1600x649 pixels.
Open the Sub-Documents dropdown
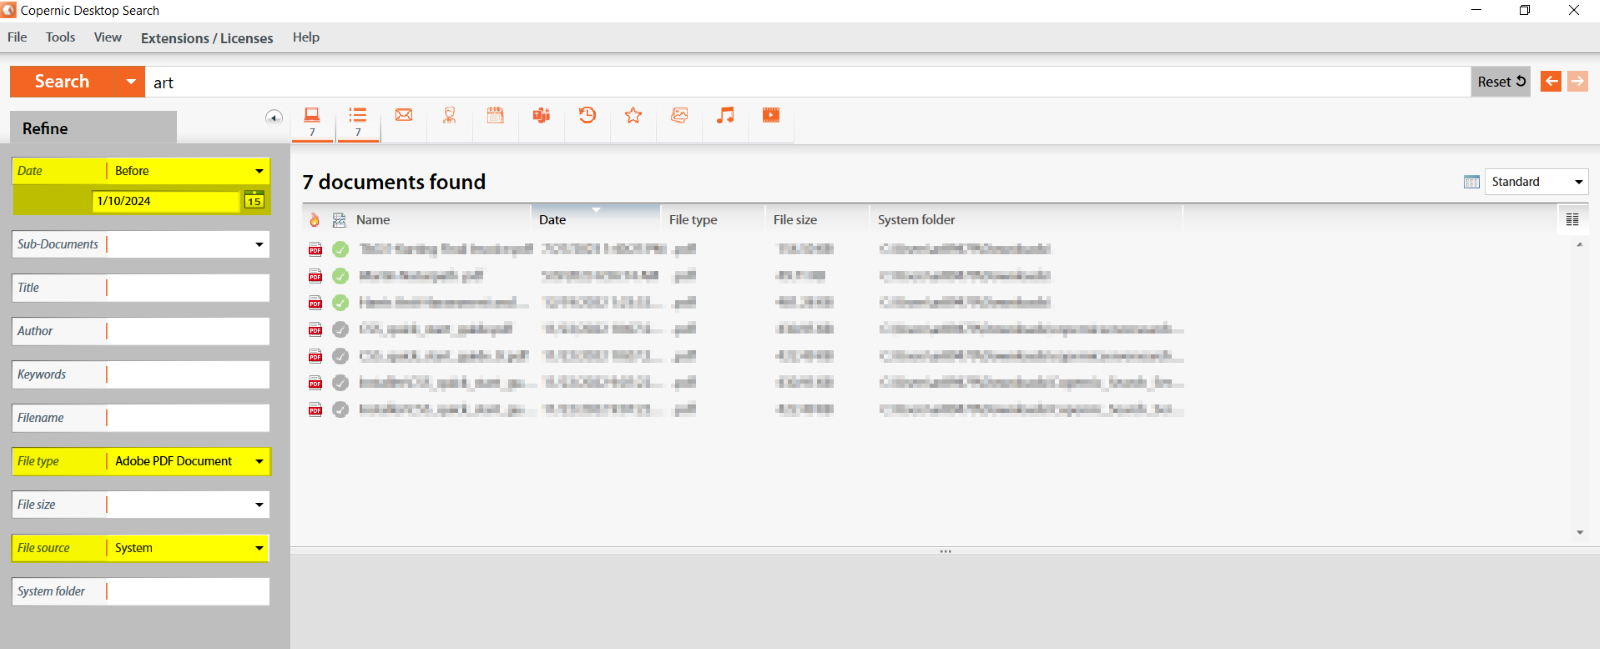click(x=259, y=244)
